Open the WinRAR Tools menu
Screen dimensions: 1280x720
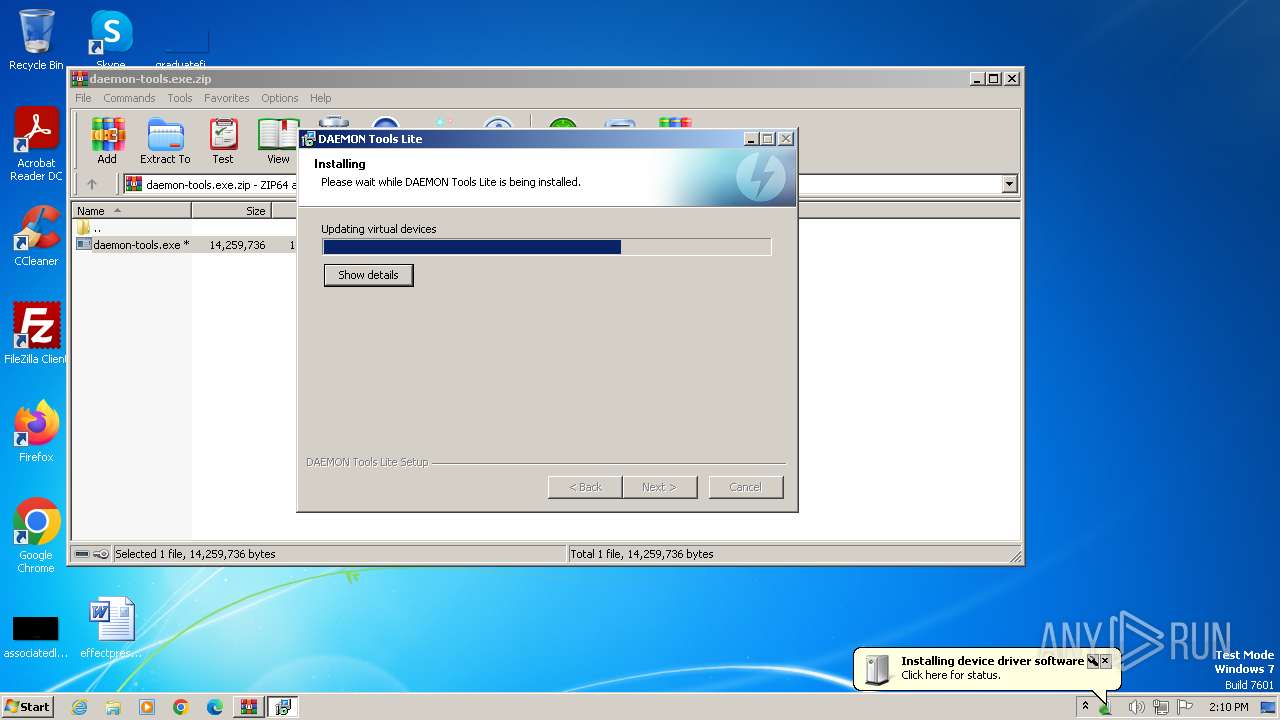click(180, 98)
